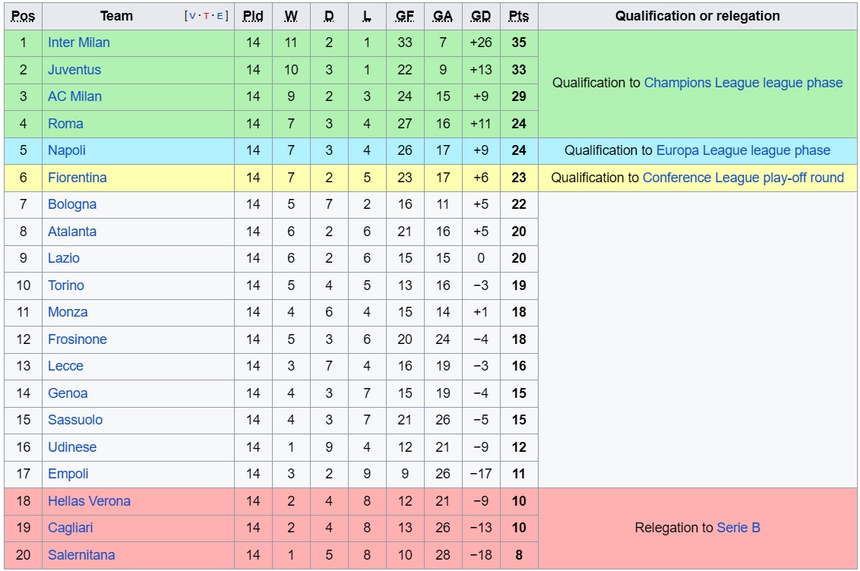The width and height of the screenshot is (860, 571).
Task: Click the E edit-template link
Action: [x=220, y=16]
